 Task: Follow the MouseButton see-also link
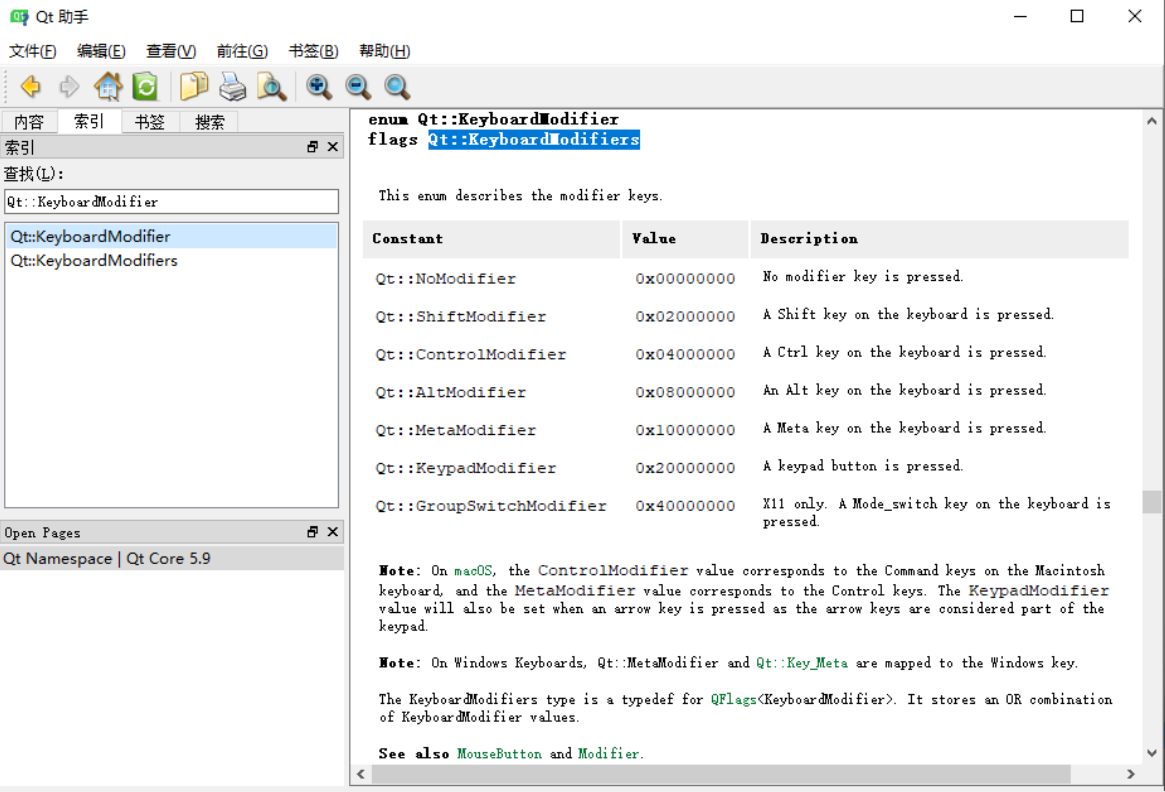coord(499,753)
